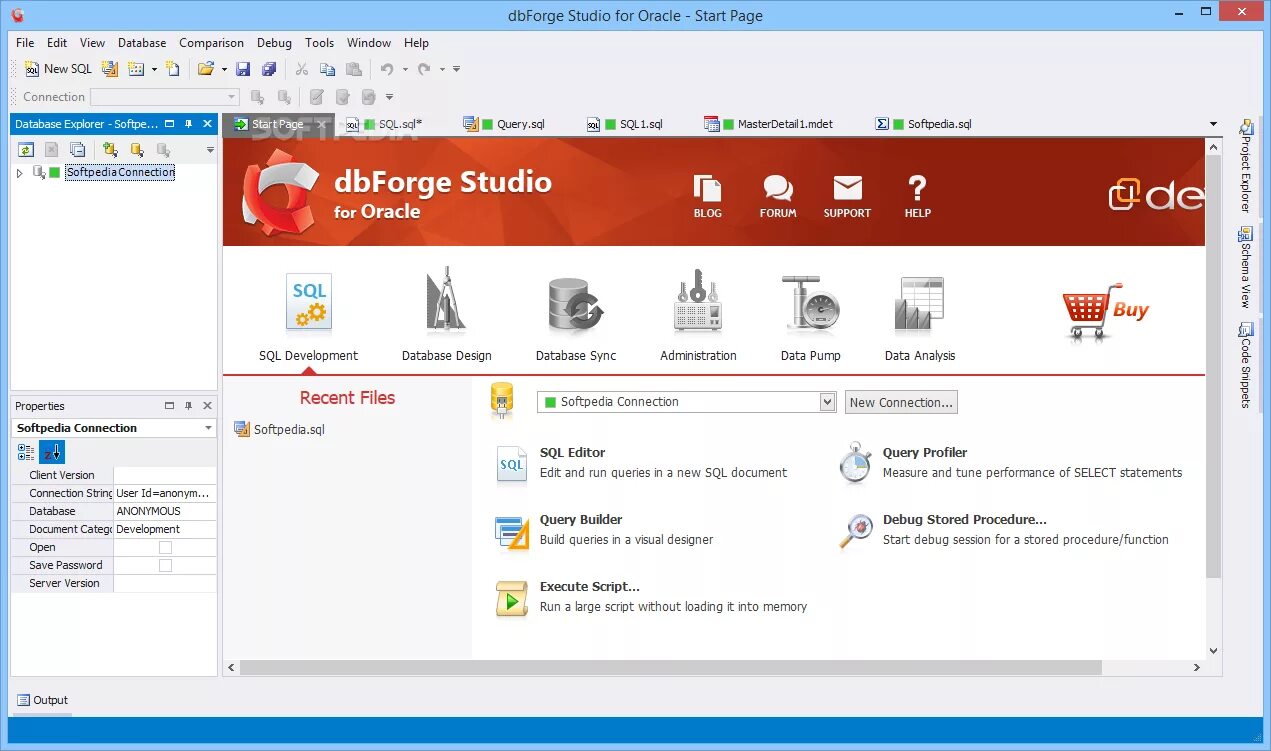Click the New SQL toolbar button

[58, 69]
